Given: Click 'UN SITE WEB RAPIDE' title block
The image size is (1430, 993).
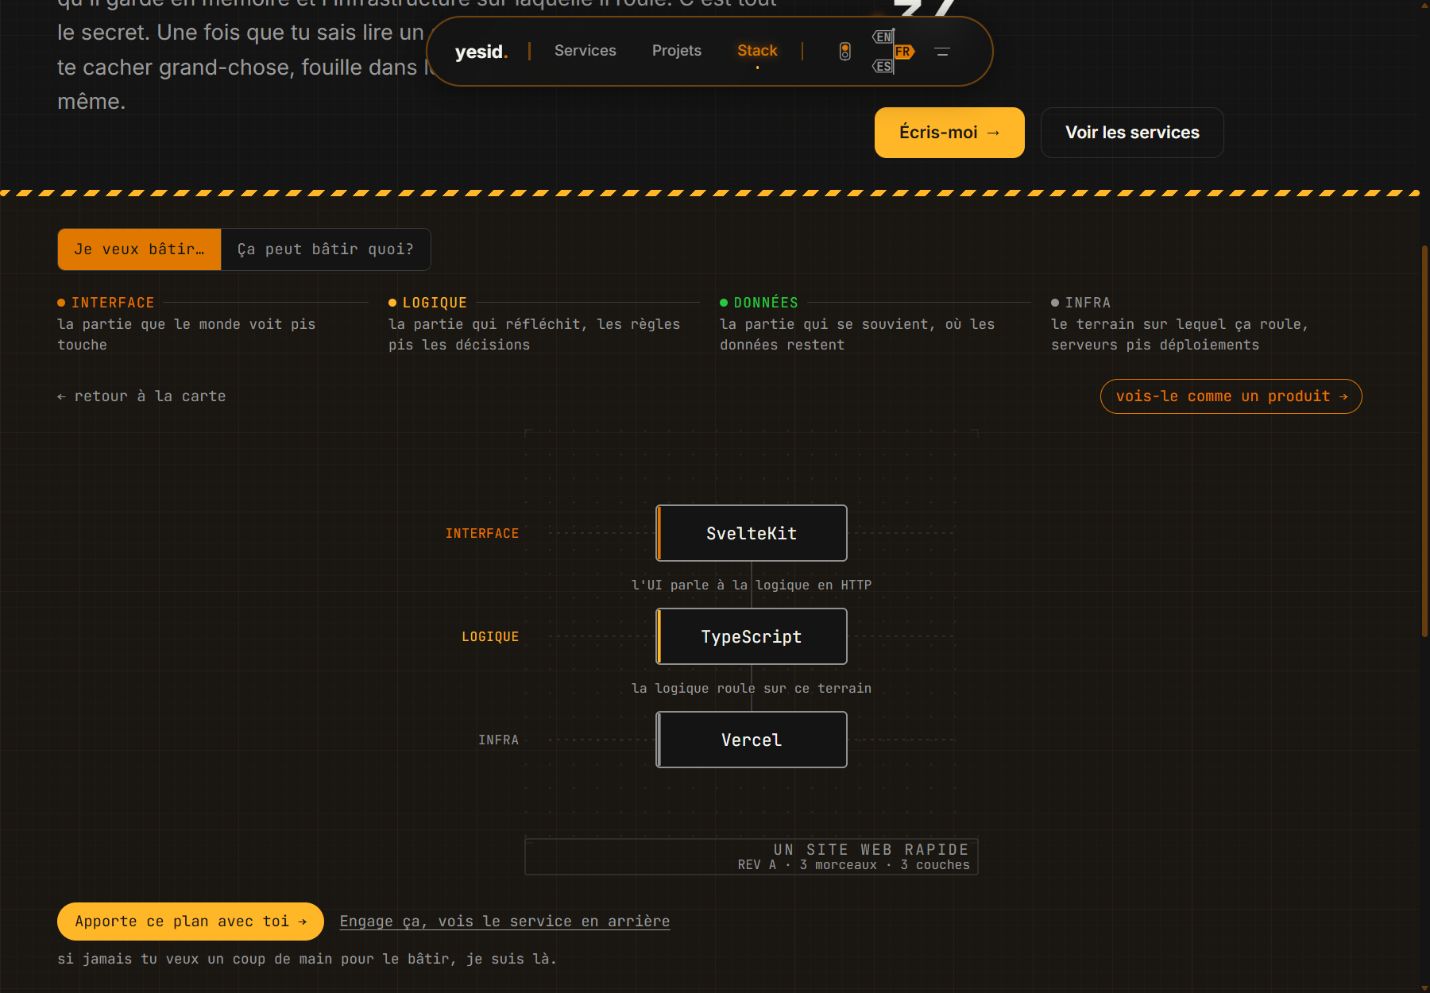Looking at the screenshot, I should click(x=751, y=856).
